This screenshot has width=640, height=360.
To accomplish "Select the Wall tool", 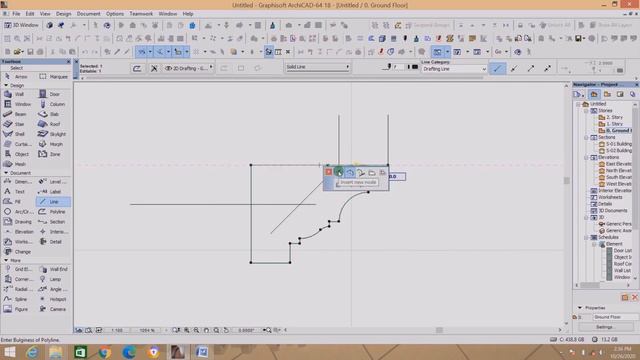I will click(15, 94).
